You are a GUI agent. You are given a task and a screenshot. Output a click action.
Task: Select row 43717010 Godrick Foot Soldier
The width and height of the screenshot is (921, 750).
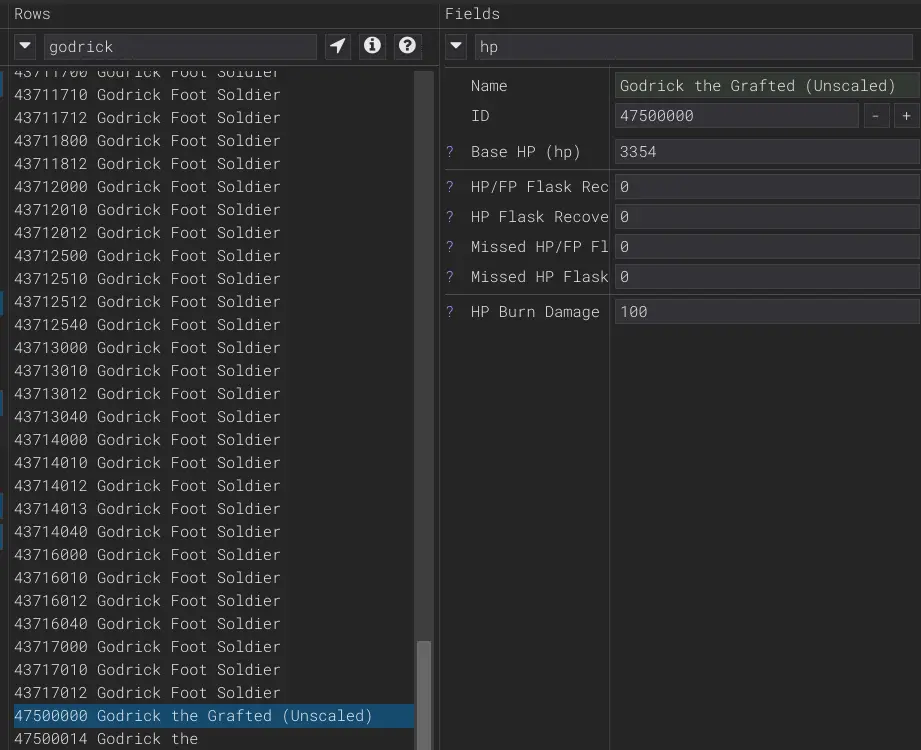[x=214, y=670]
